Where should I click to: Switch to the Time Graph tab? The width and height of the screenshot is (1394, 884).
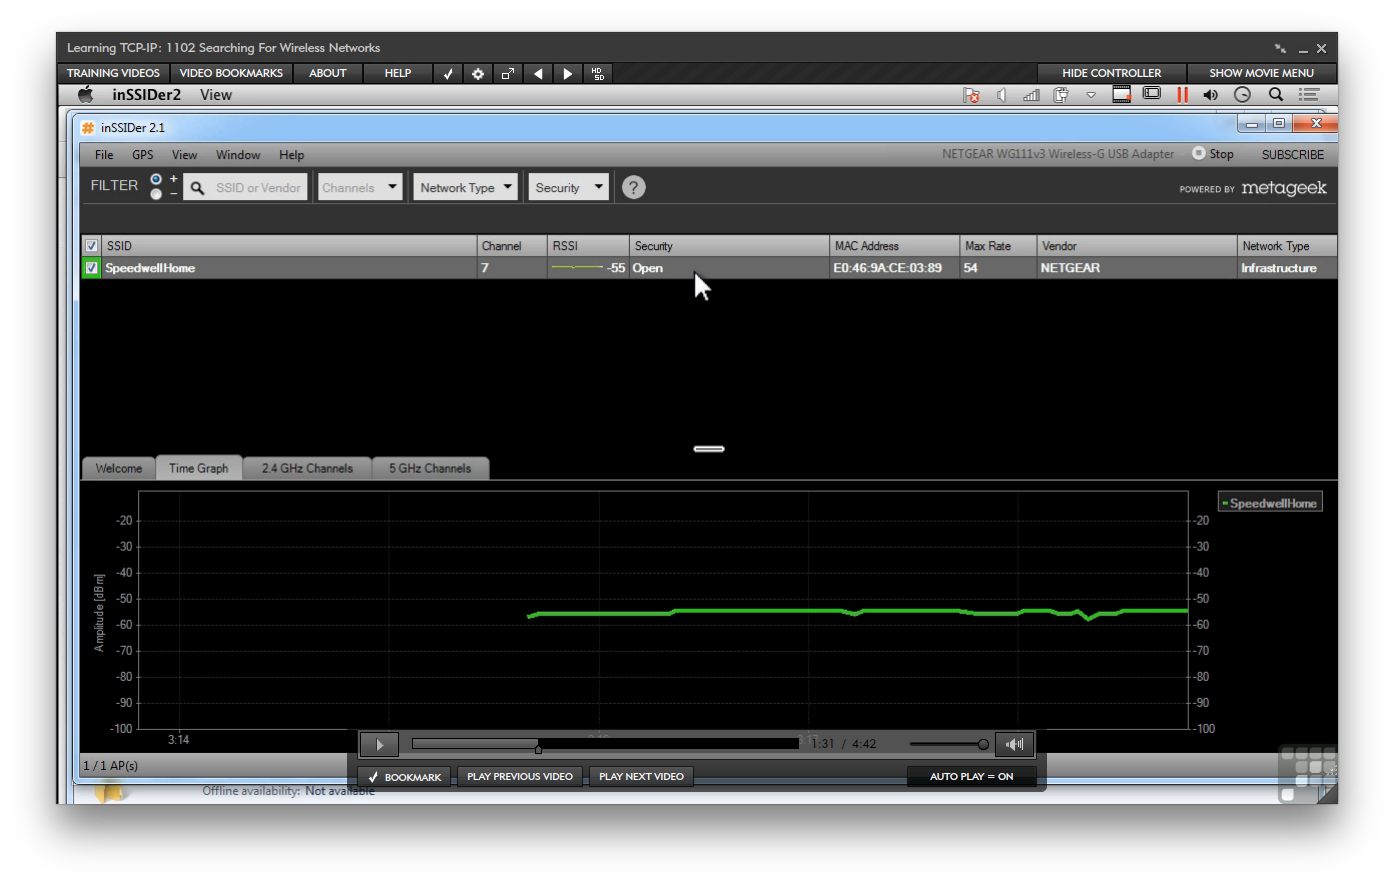point(198,468)
